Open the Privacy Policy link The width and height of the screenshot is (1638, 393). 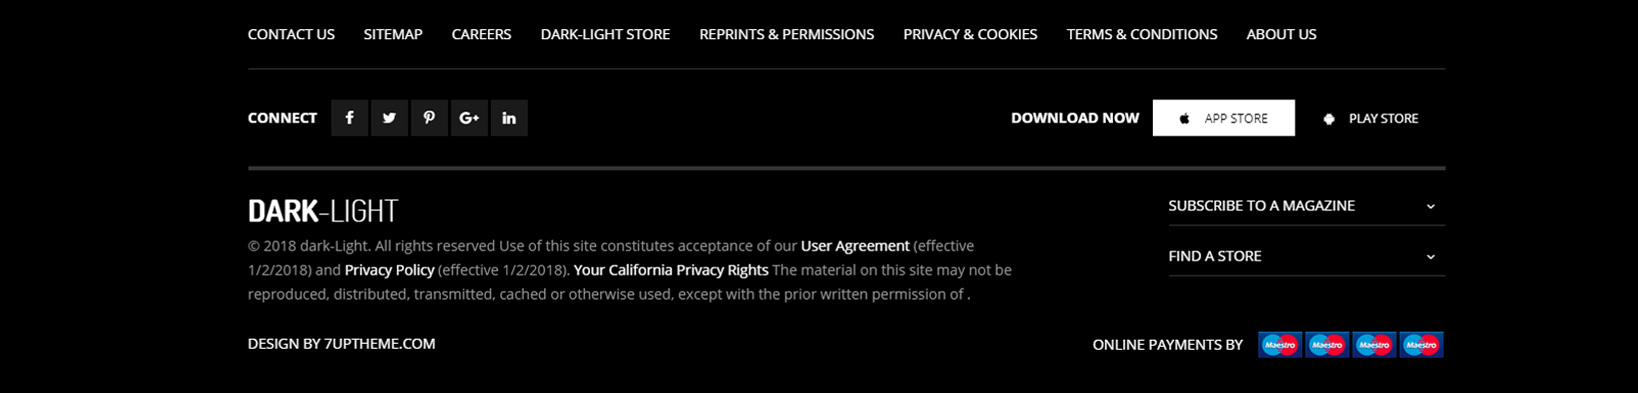point(389,270)
